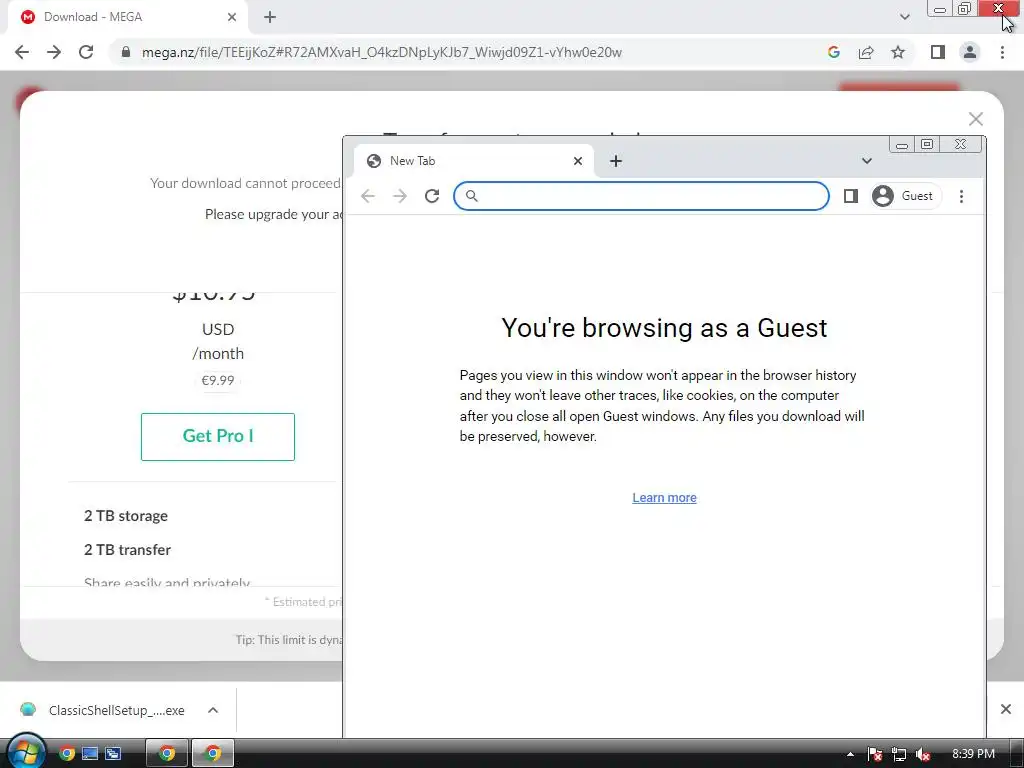The height and width of the screenshot is (768, 1024).
Task: Click the magnifier icon in Guest omnibox
Action: [x=472, y=196]
